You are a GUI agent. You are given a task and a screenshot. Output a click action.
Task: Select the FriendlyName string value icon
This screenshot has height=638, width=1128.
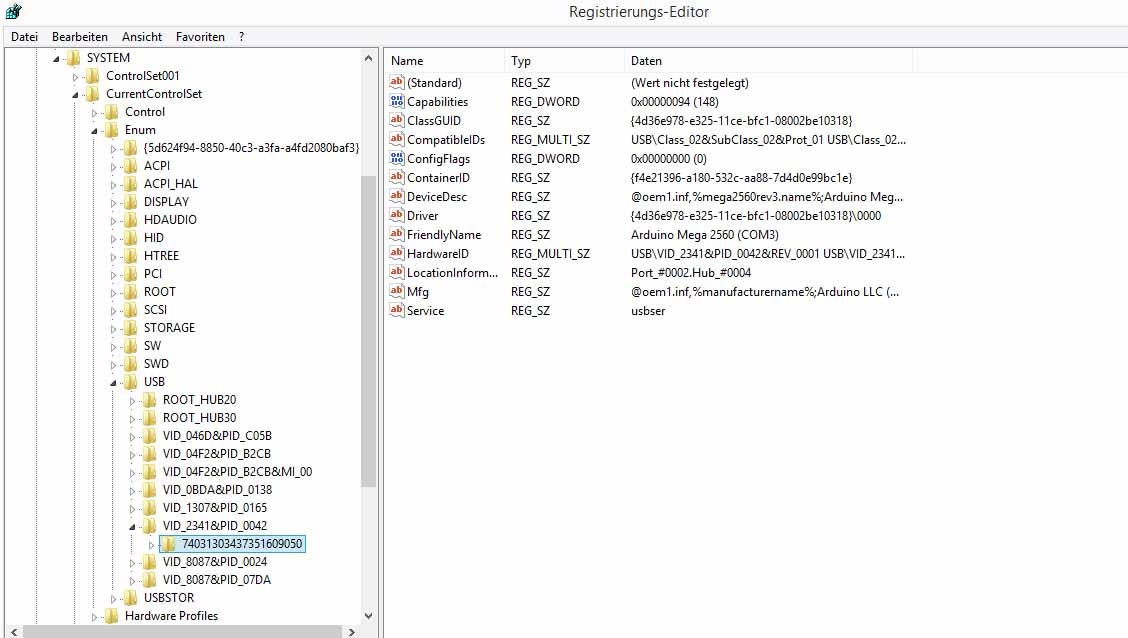[x=396, y=235]
